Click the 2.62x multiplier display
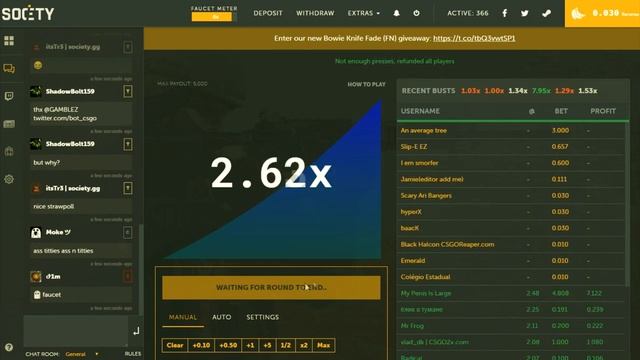This screenshot has width=640, height=360. (271, 174)
